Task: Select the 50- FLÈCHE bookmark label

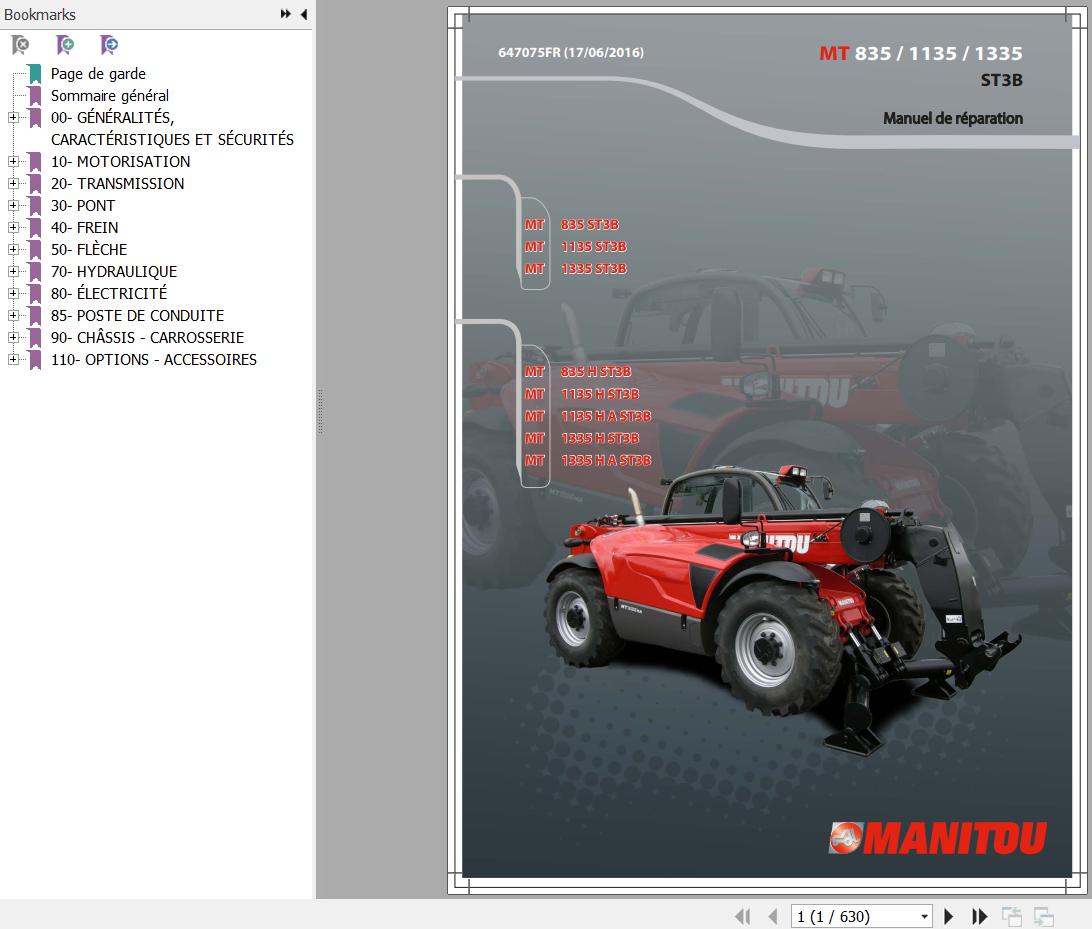Action: [x=89, y=249]
